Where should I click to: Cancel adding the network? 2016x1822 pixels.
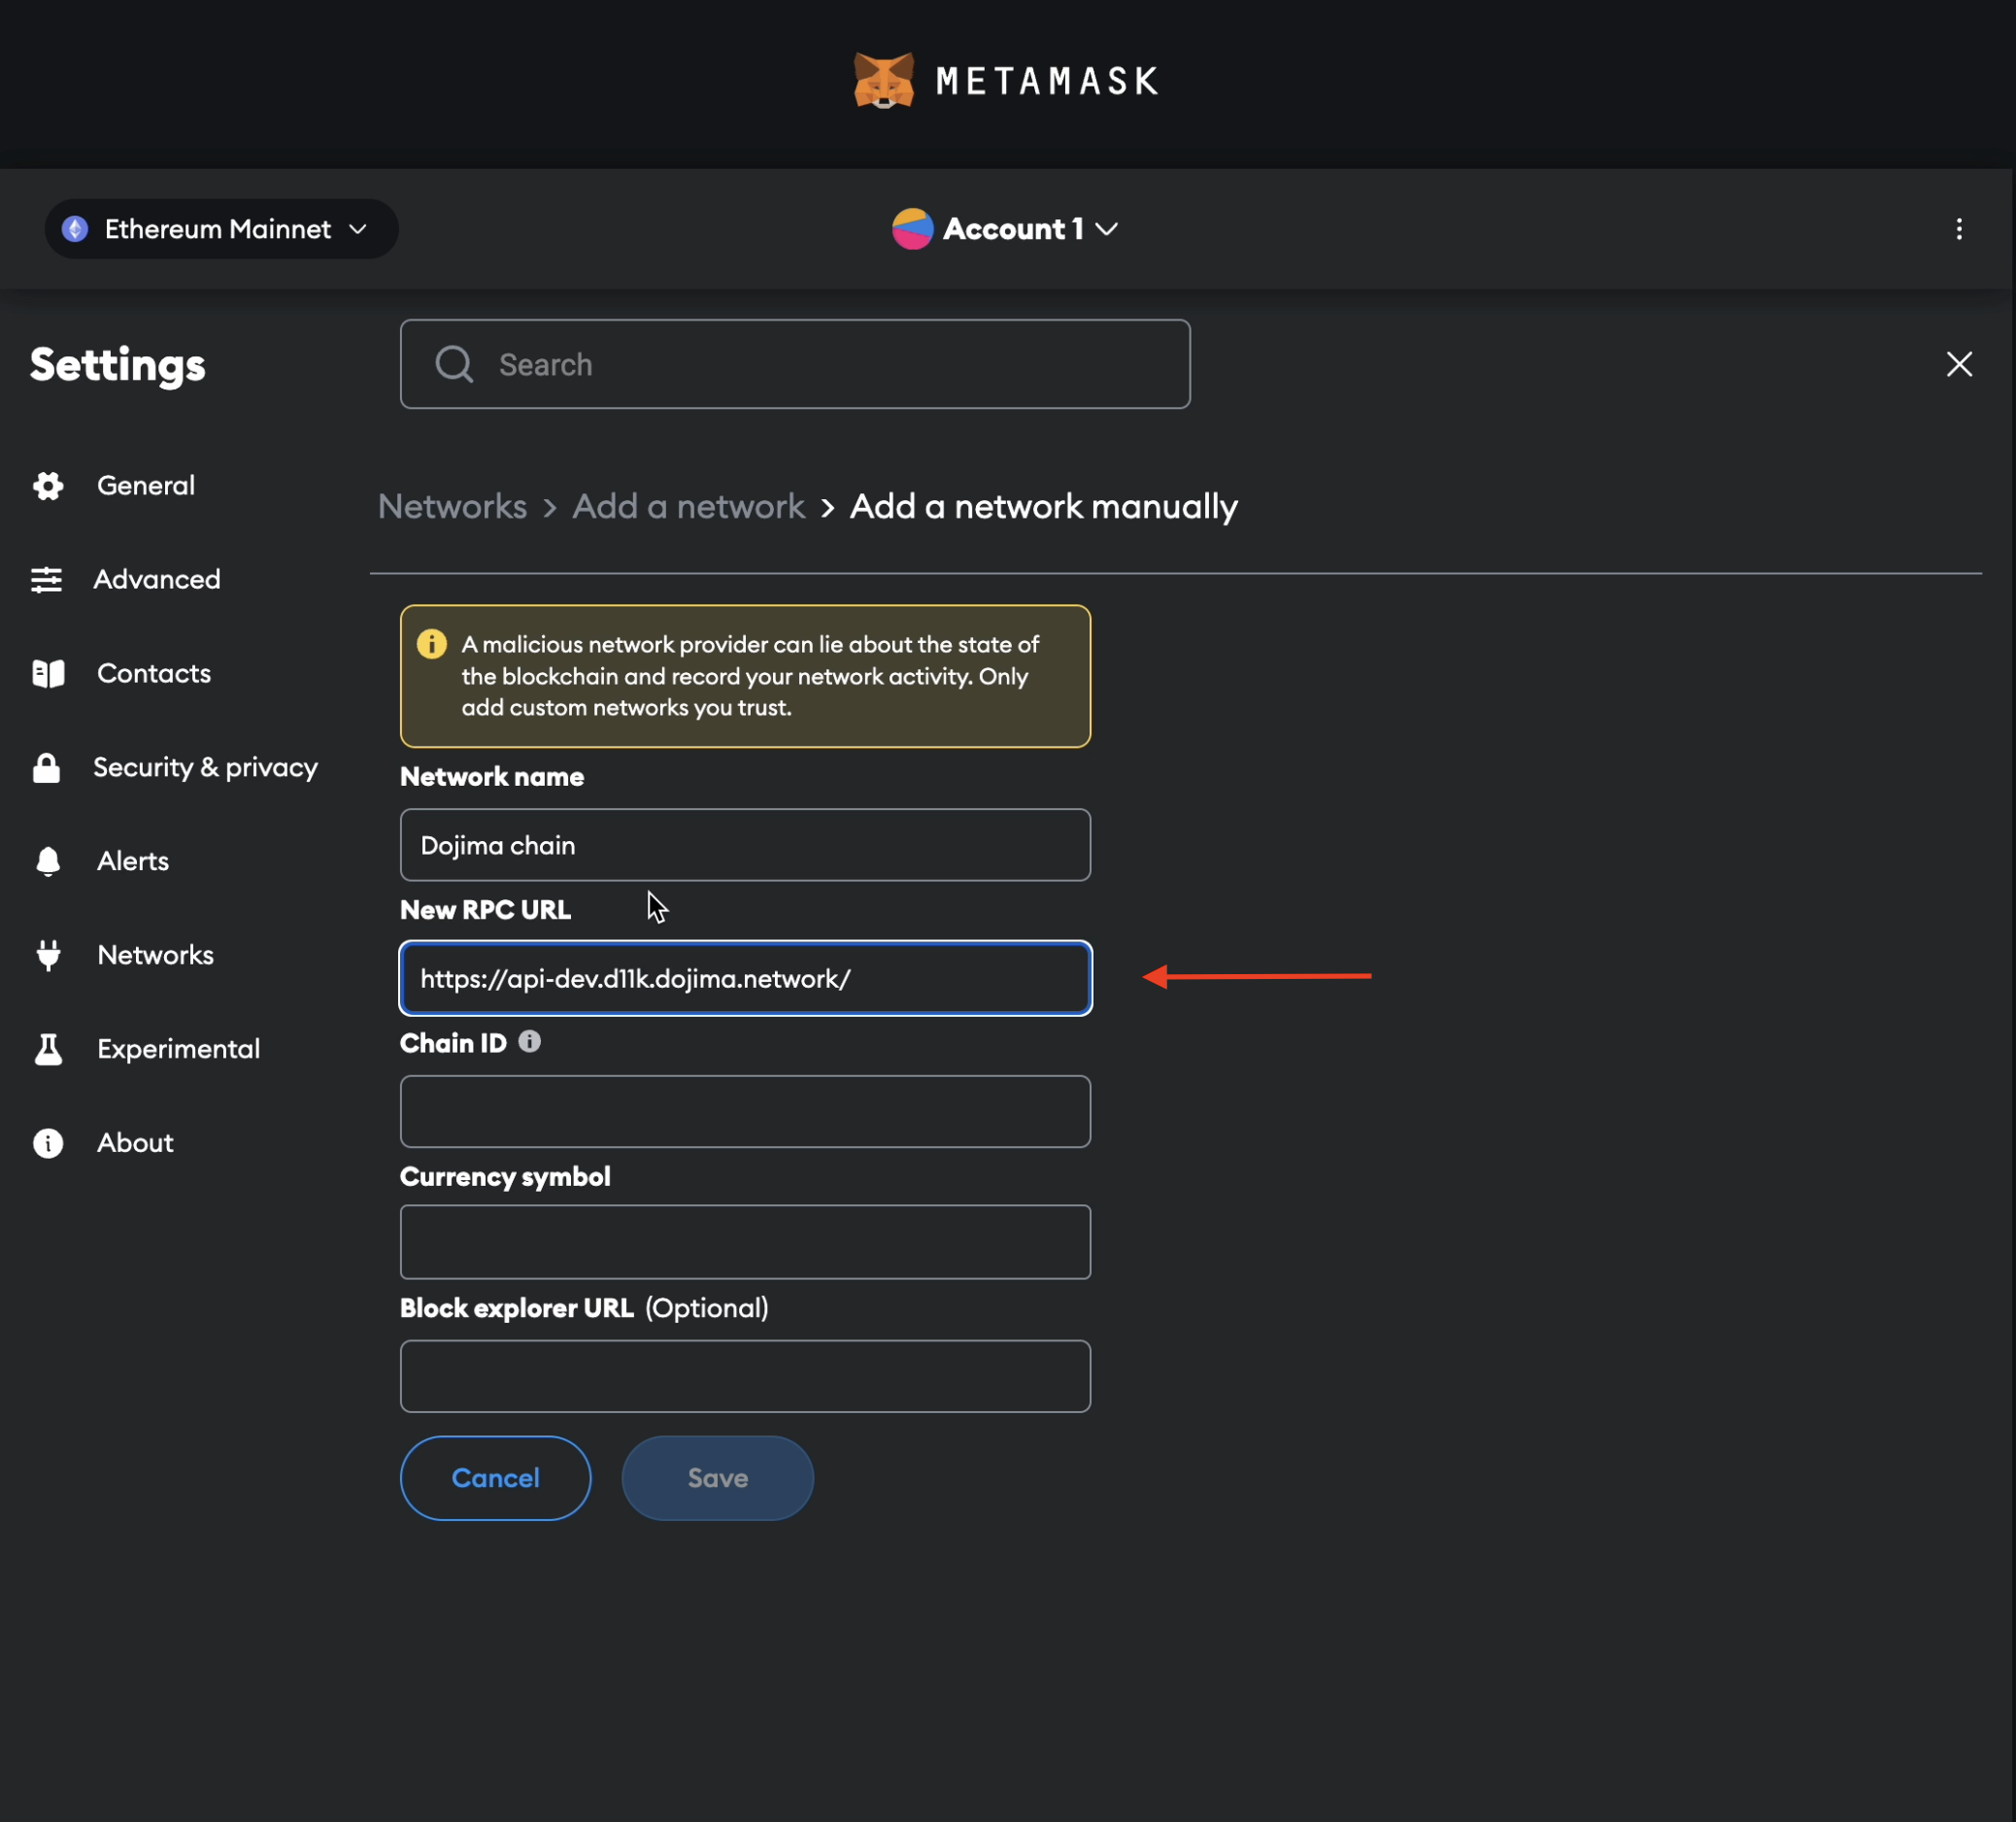(x=495, y=1478)
